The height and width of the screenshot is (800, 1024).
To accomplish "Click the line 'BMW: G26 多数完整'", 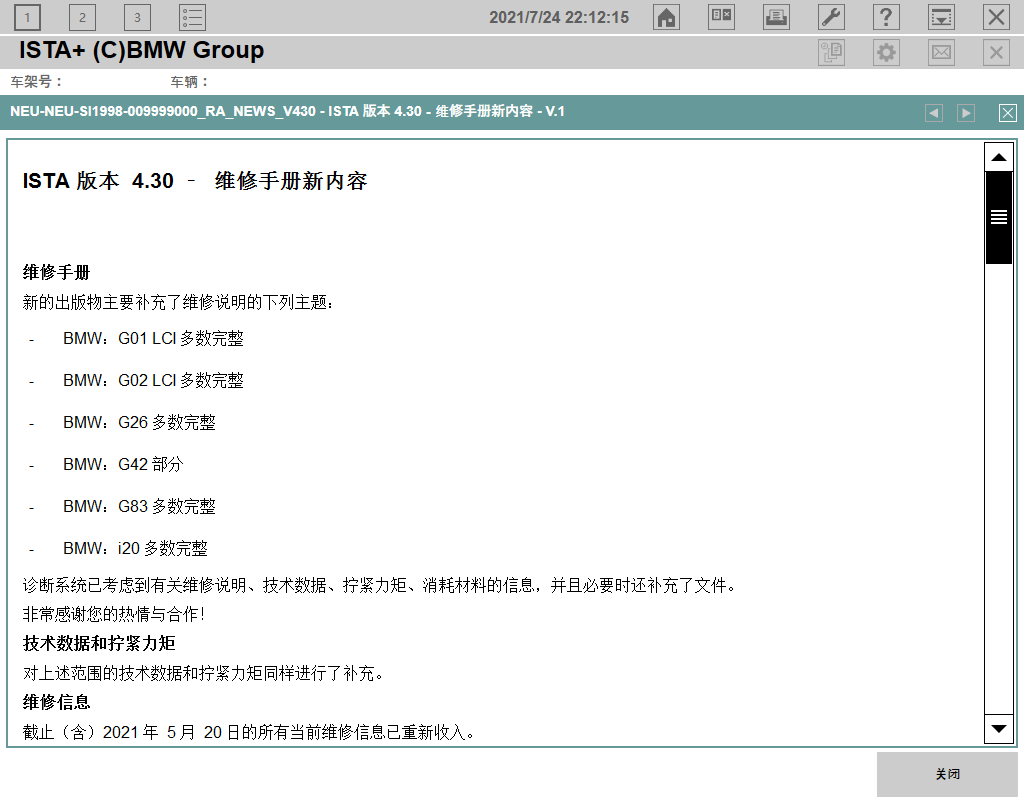I will click(x=139, y=423).
